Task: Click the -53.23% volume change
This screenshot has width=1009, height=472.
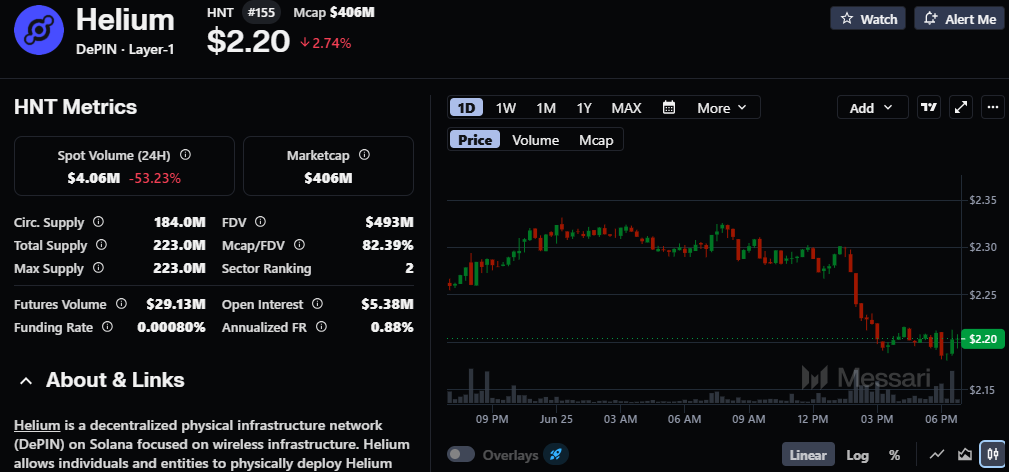Action: tap(155, 178)
